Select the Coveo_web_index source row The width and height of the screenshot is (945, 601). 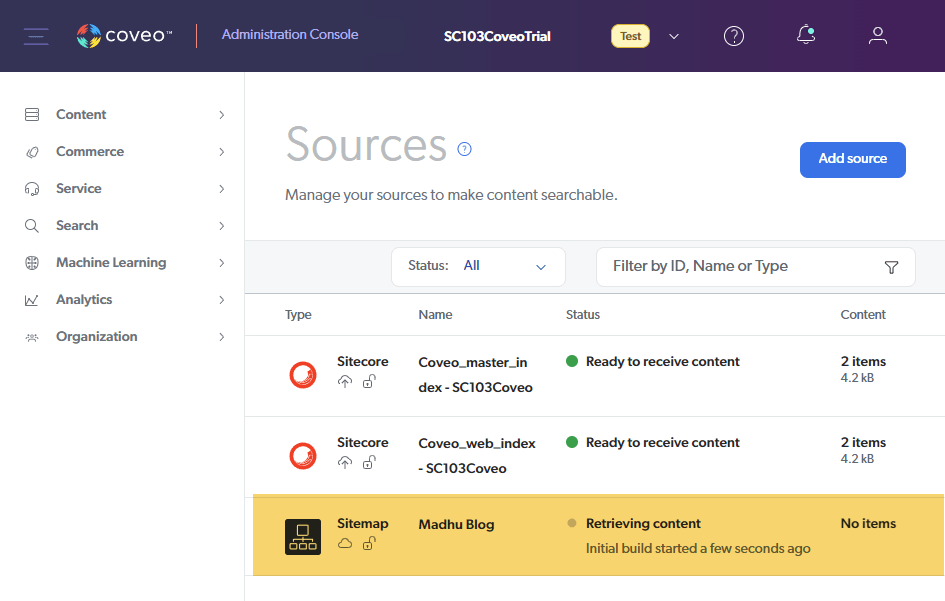(476, 456)
